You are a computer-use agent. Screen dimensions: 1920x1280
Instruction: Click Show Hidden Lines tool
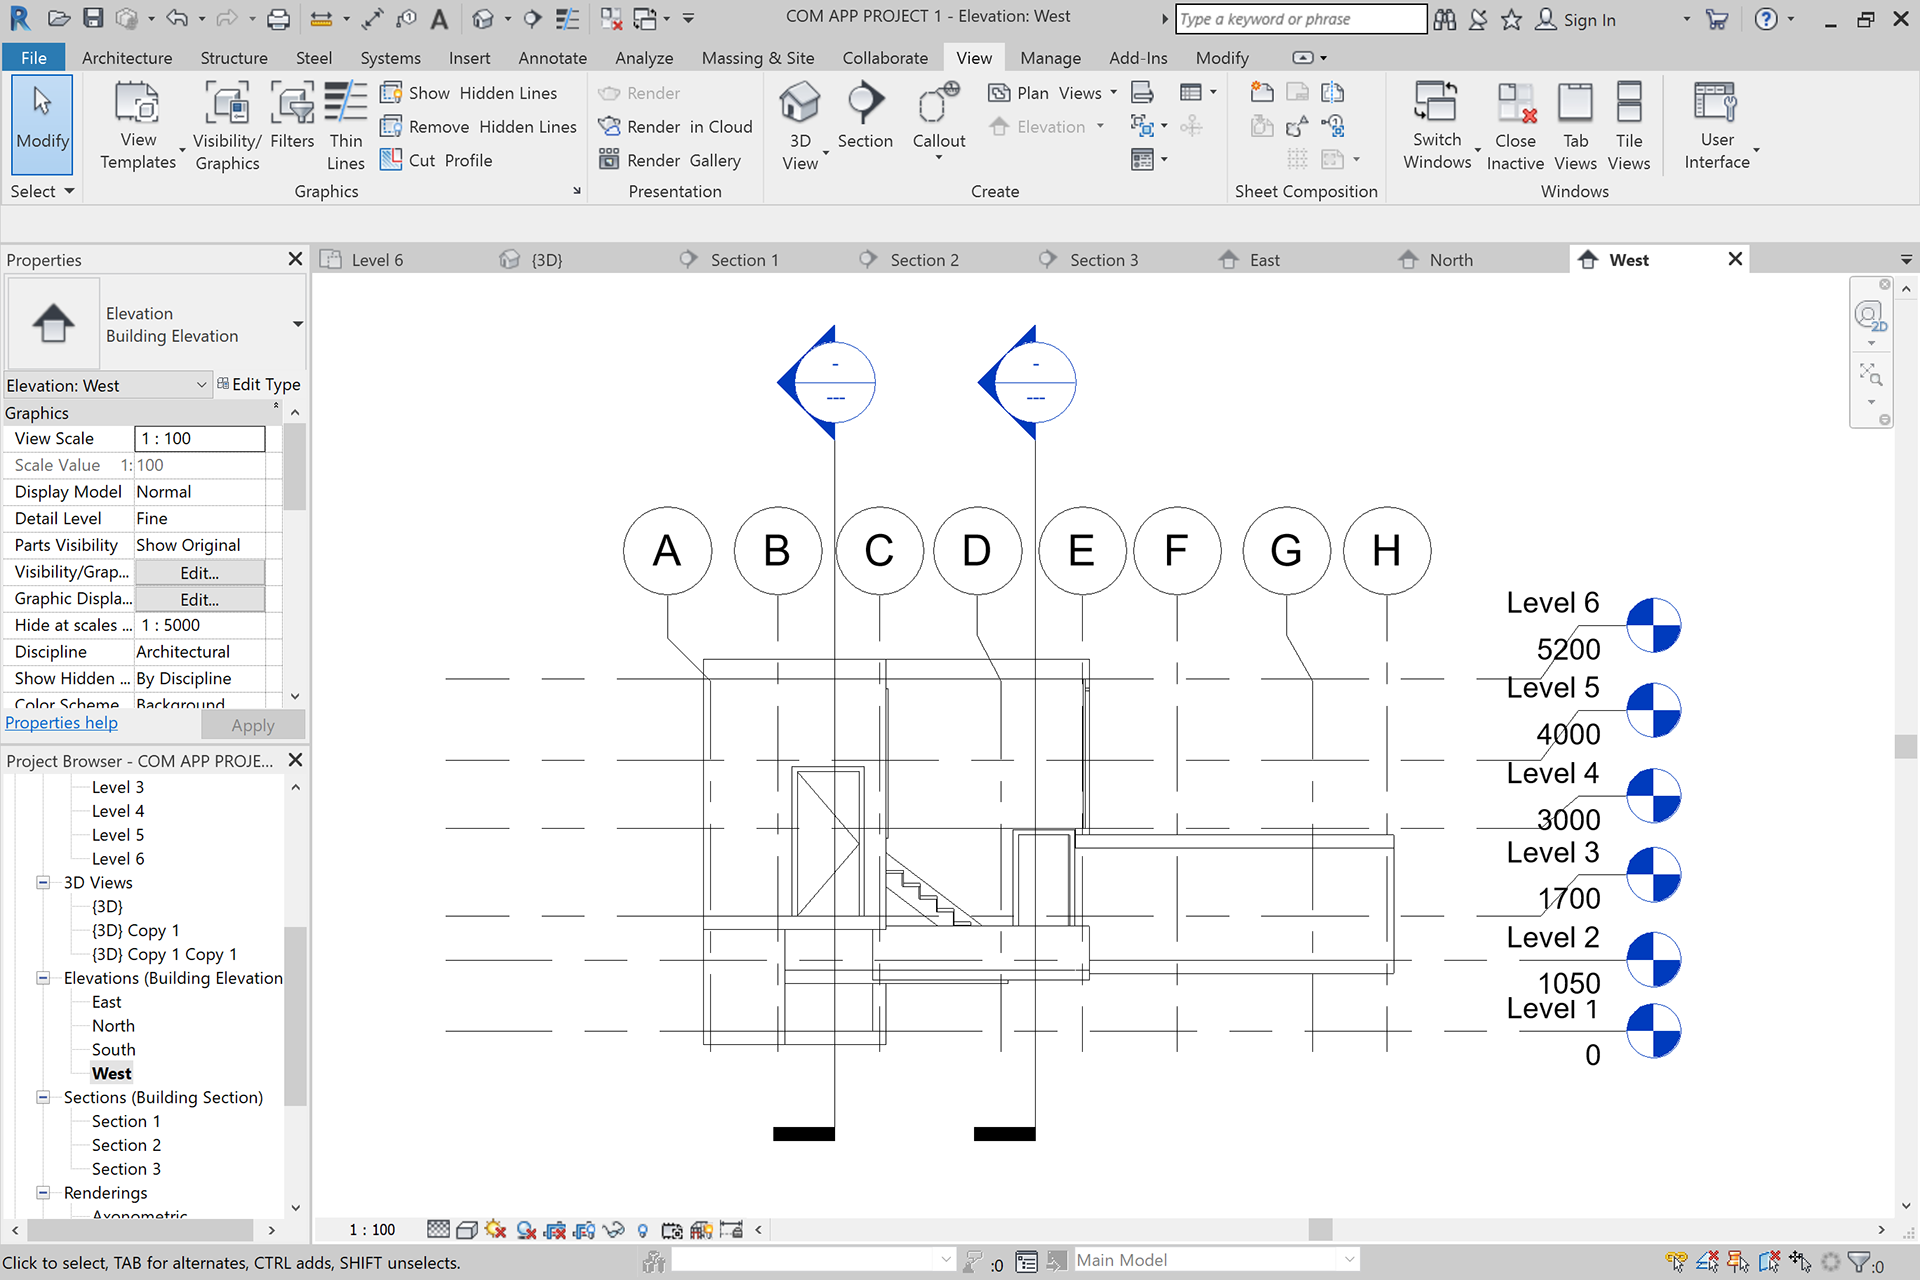click(468, 93)
